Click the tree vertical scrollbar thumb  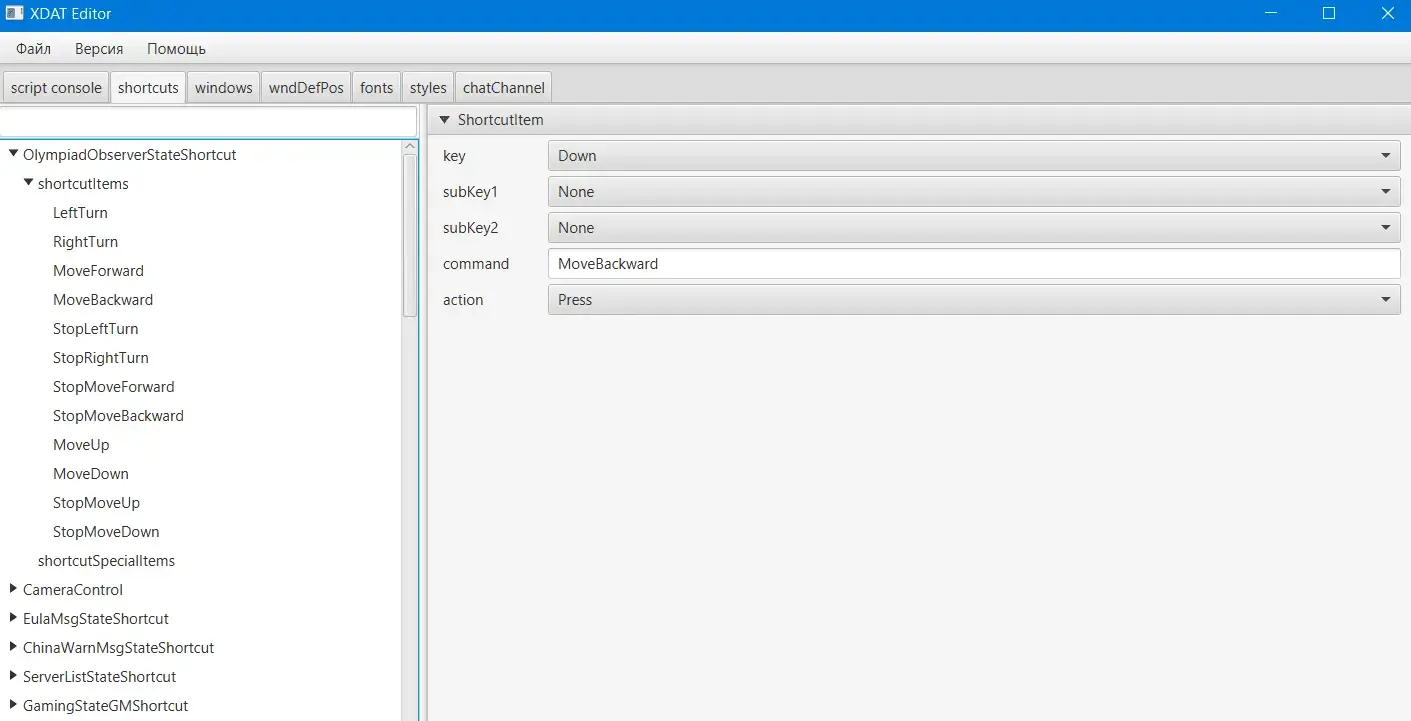pyautogui.click(x=410, y=236)
